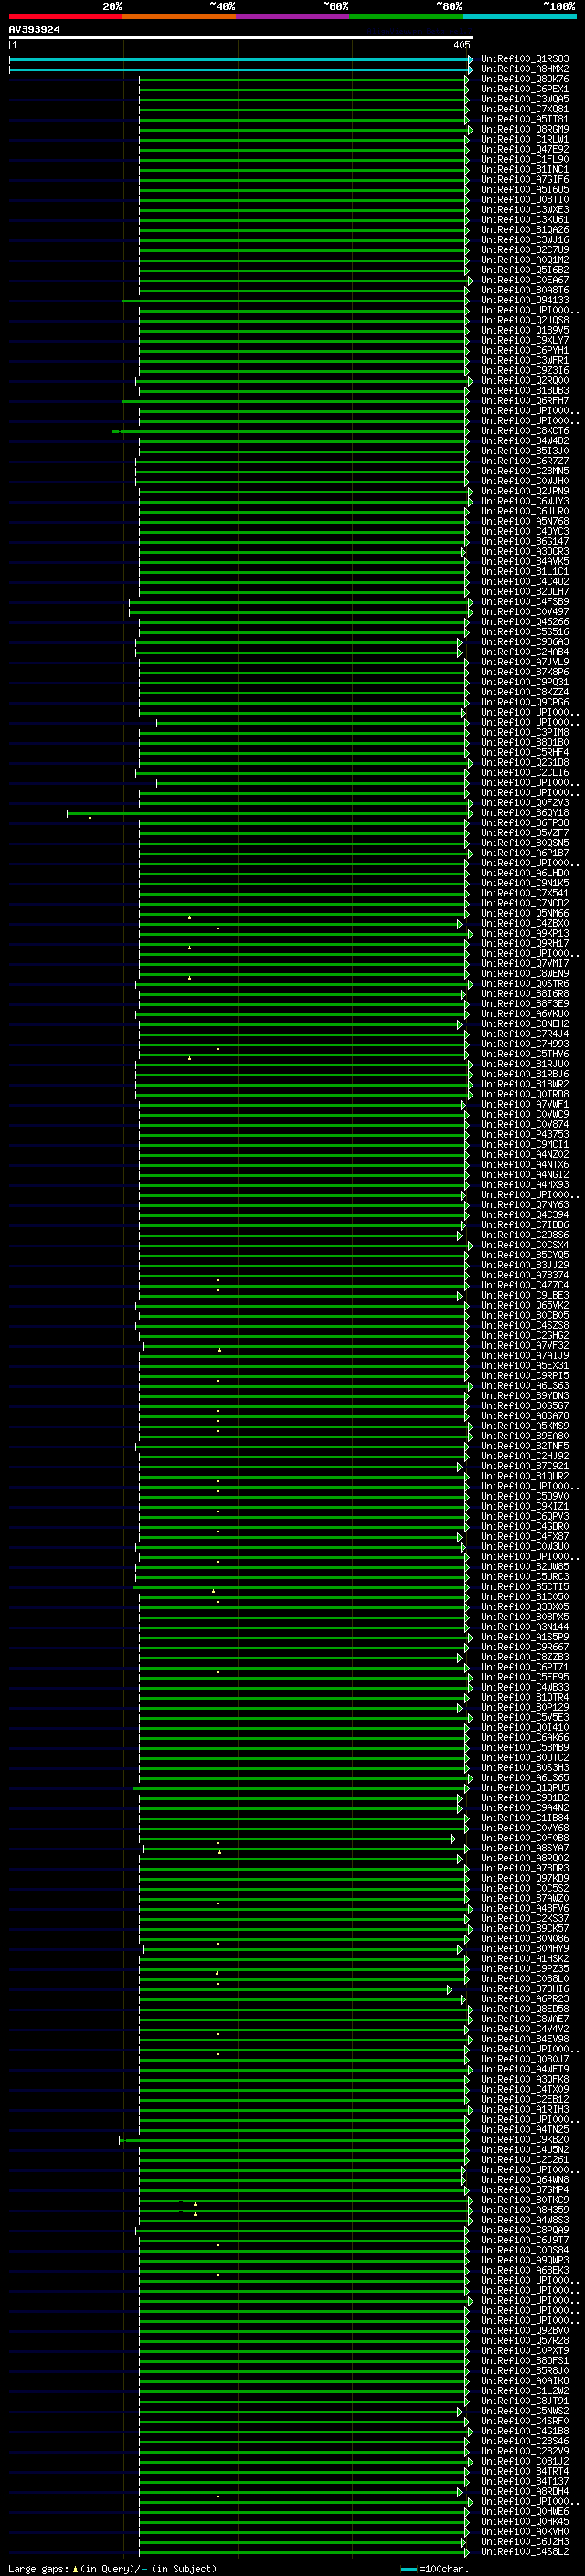
Task: Select the UniRef100_B1INC1 entry
Action: 525,169
